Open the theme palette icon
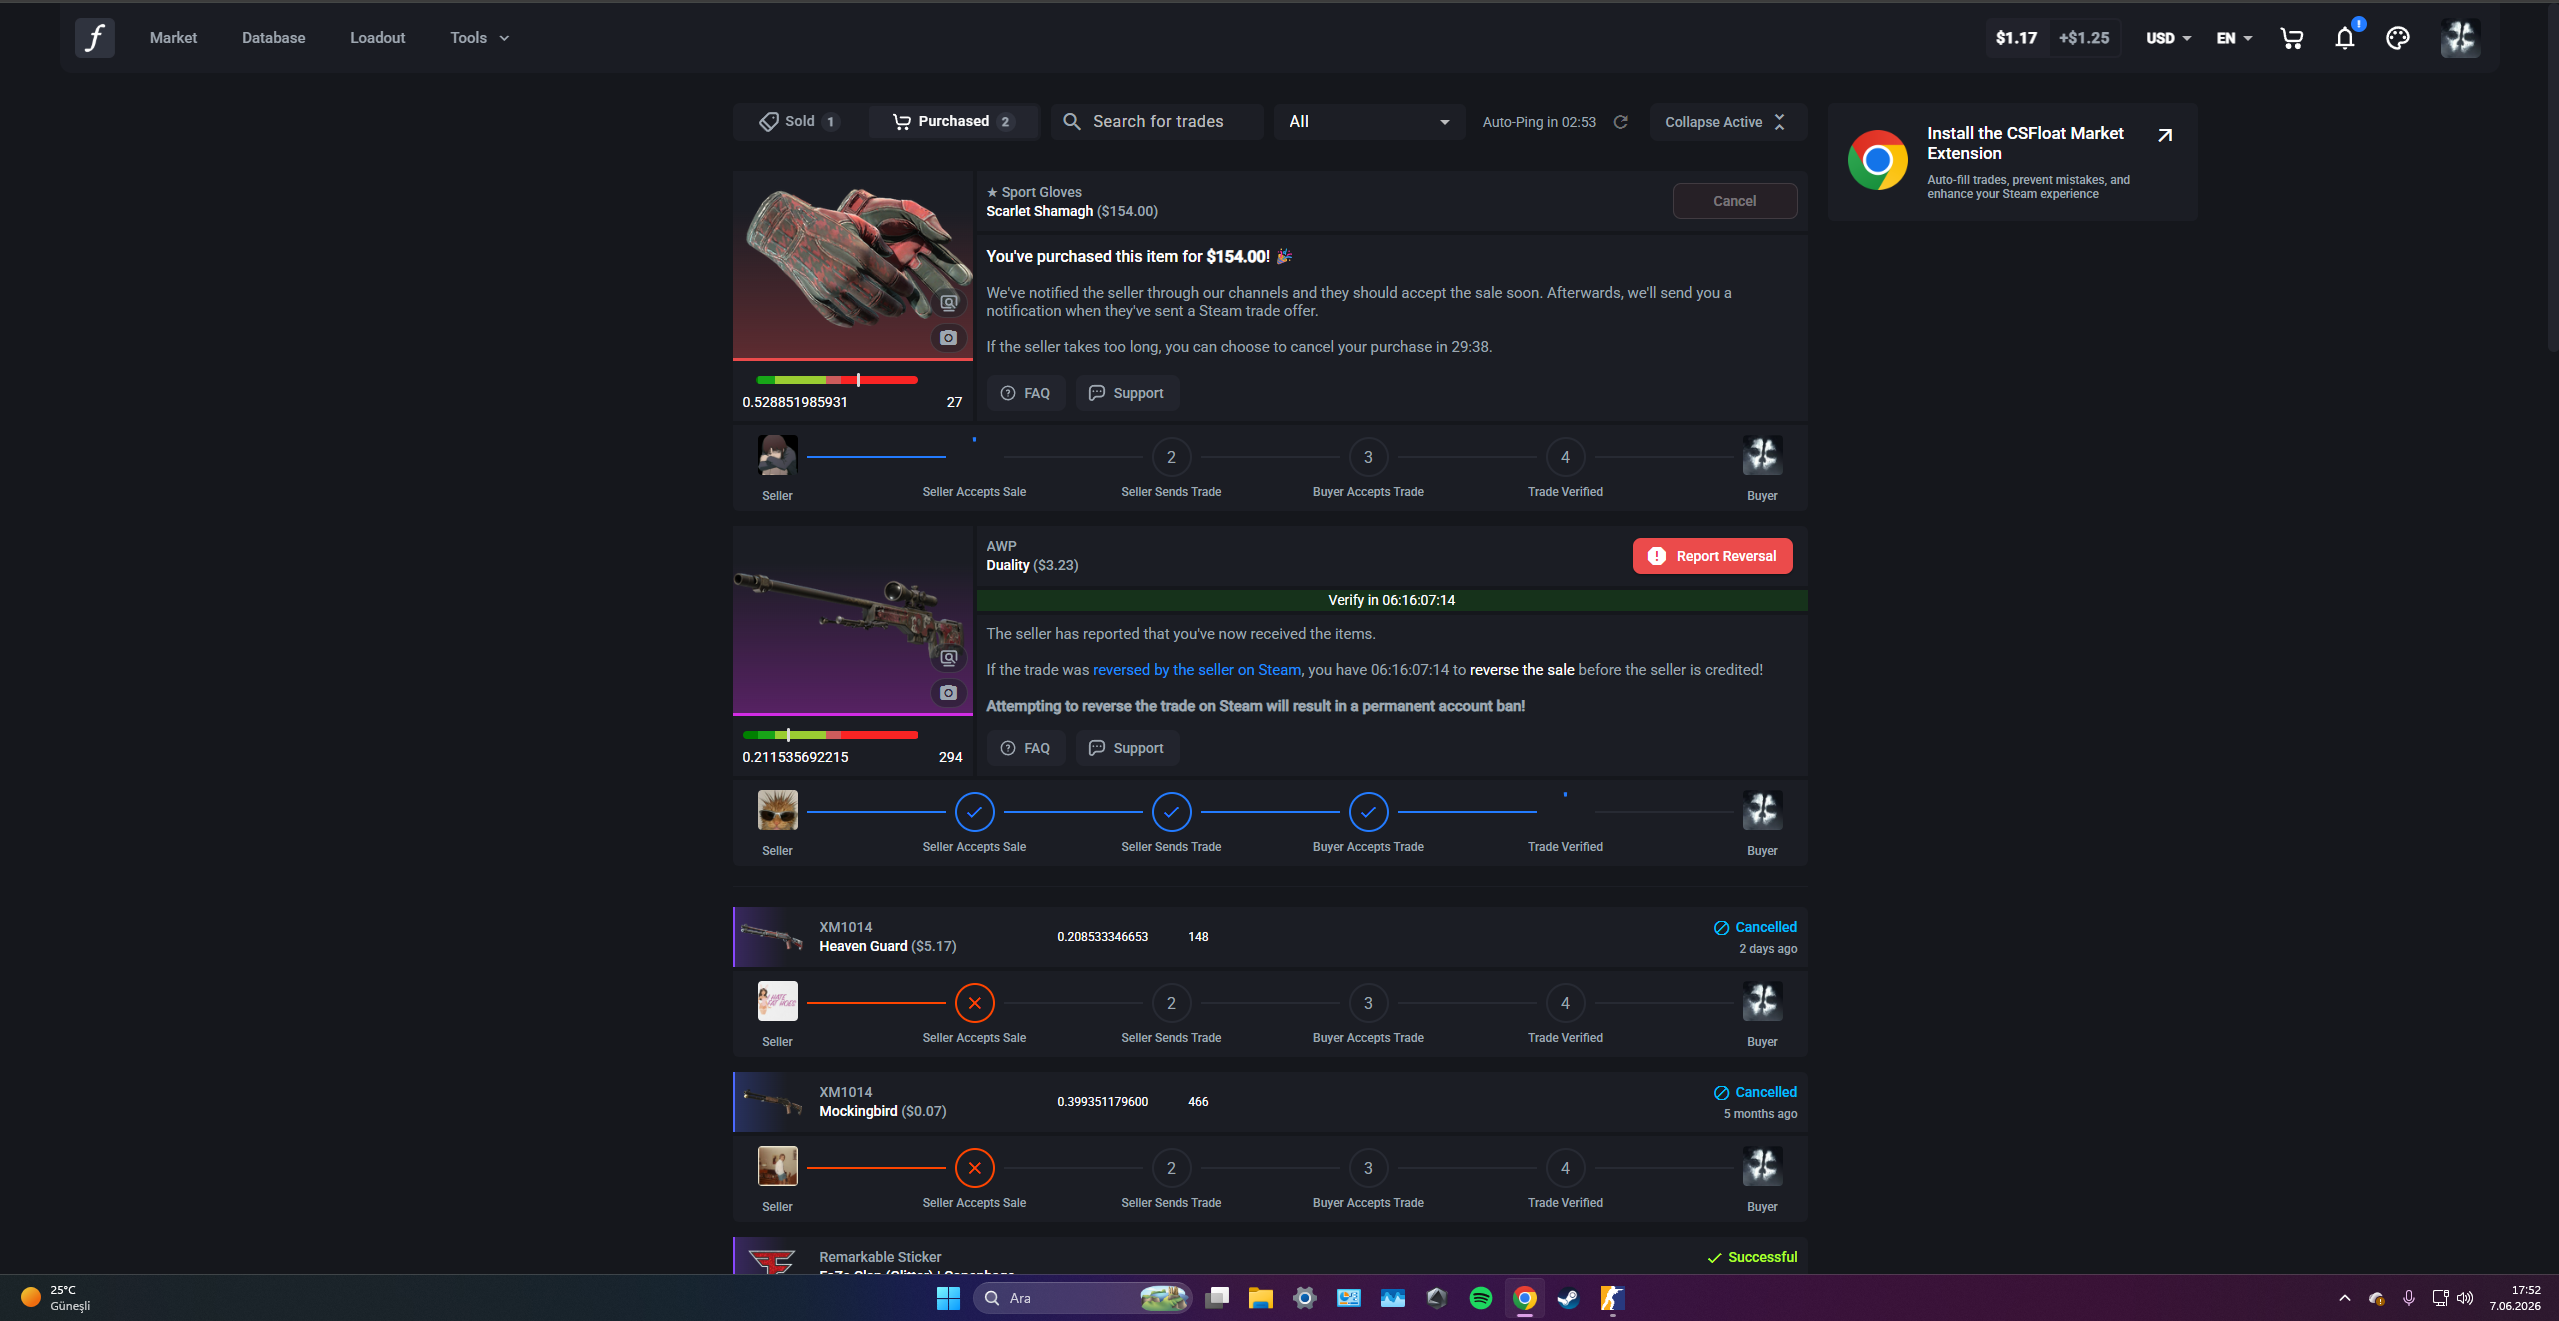 pyautogui.click(x=2398, y=38)
